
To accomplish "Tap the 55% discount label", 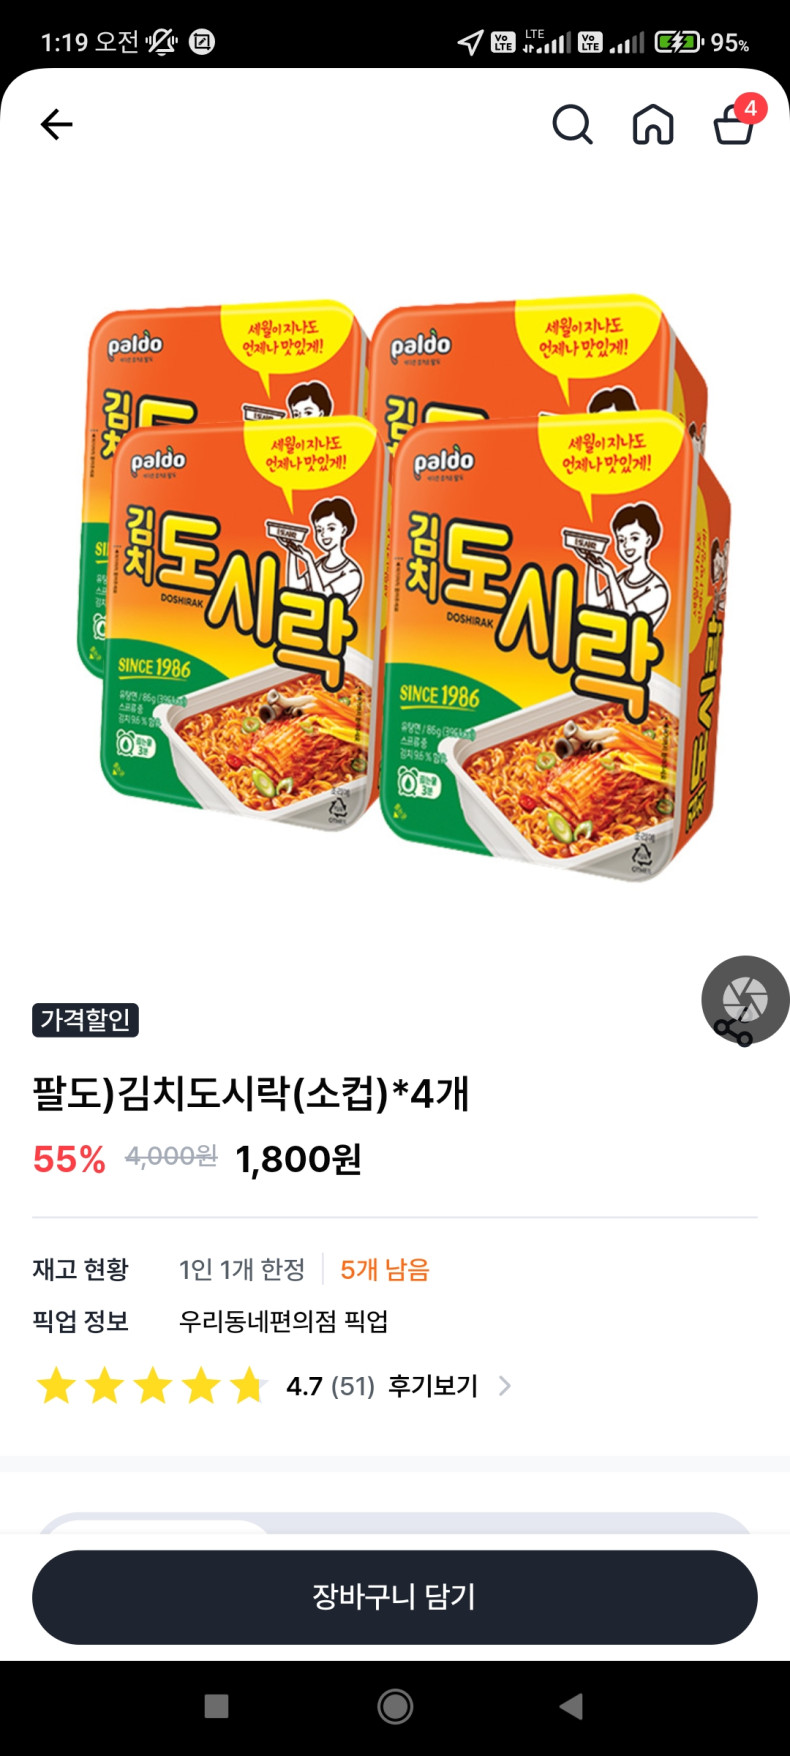I will (x=69, y=1159).
